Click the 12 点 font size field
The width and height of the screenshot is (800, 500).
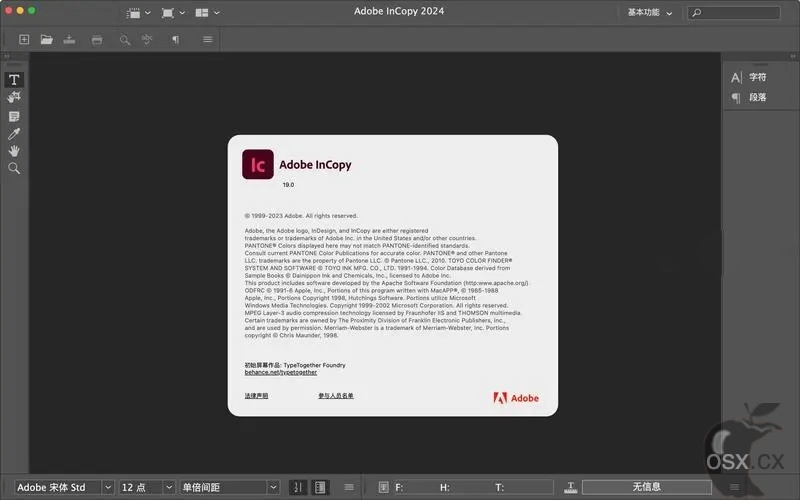coord(141,487)
